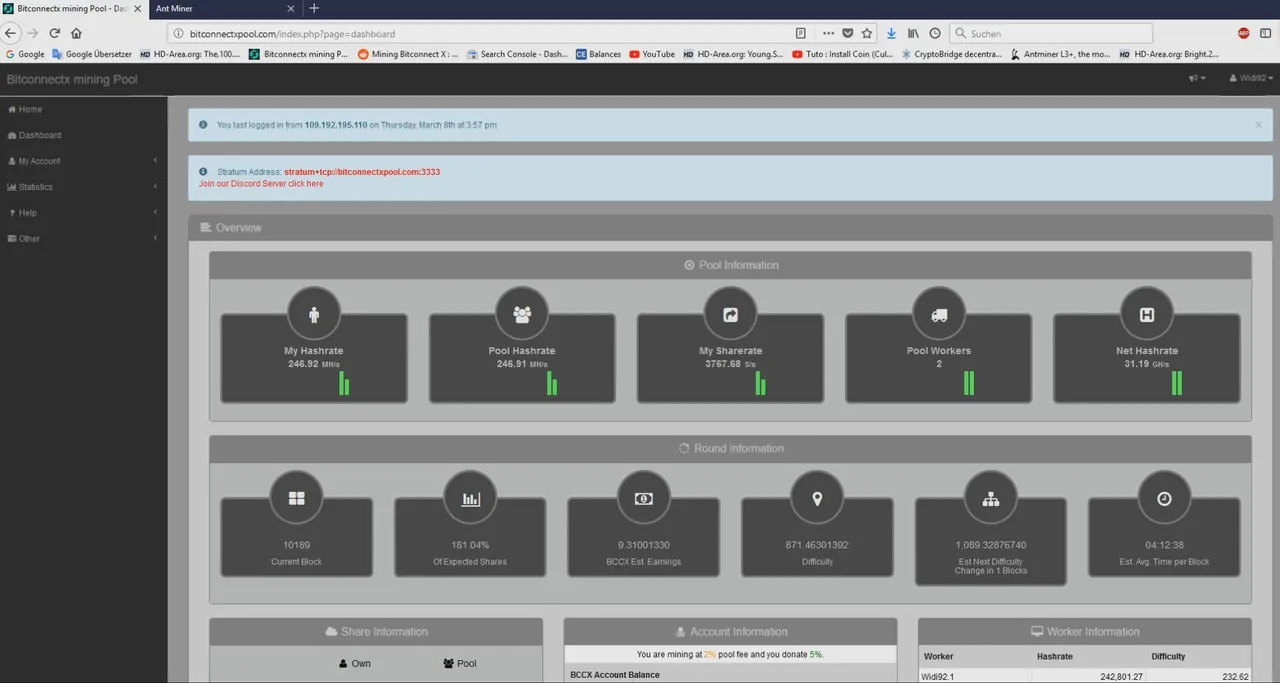
Task: Click the Expected Shares bar-chart icon
Action: [x=470, y=498]
